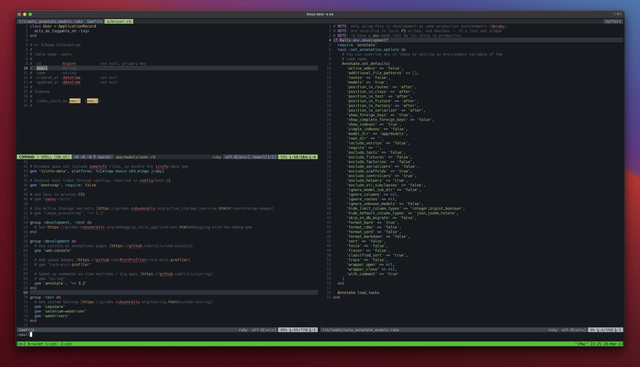Open the github rails/web-console link
This screenshot has width=640, height=367.
(x=151, y=246)
